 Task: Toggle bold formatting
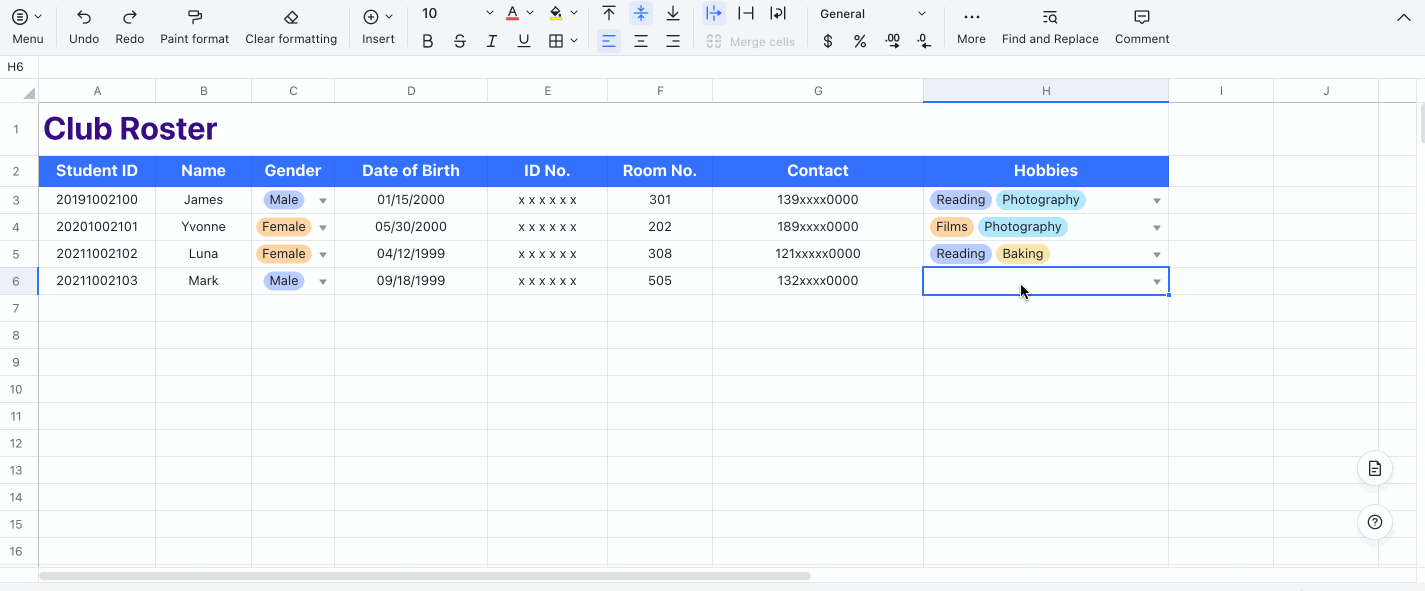(x=427, y=41)
